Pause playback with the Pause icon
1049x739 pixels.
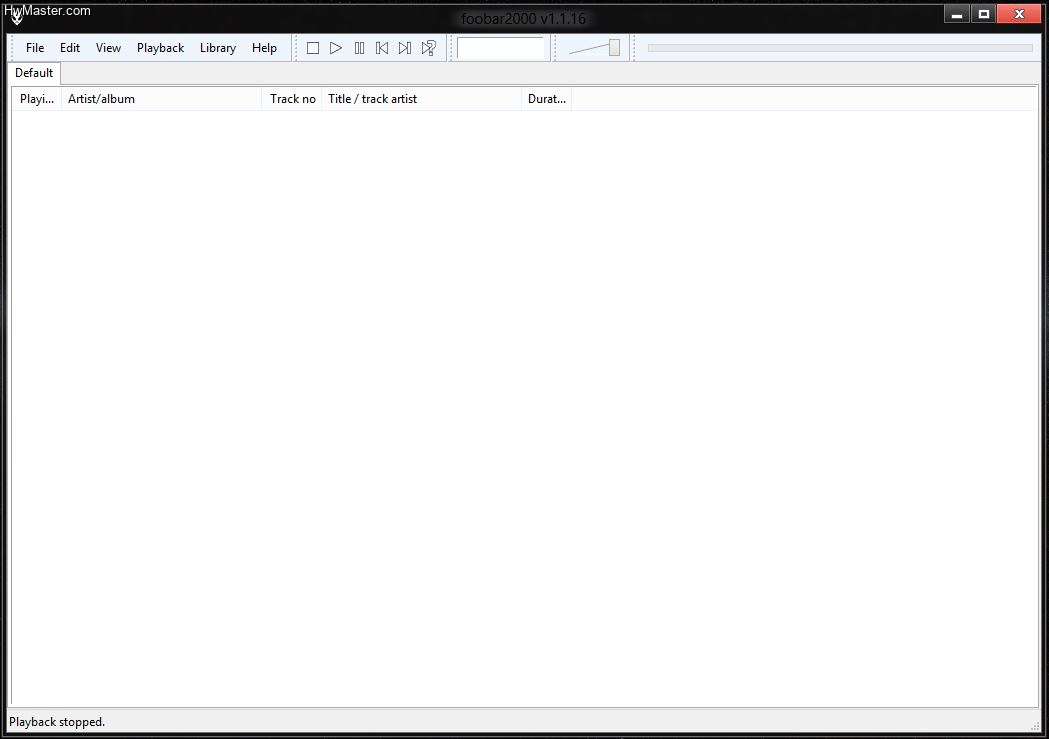click(x=359, y=48)
